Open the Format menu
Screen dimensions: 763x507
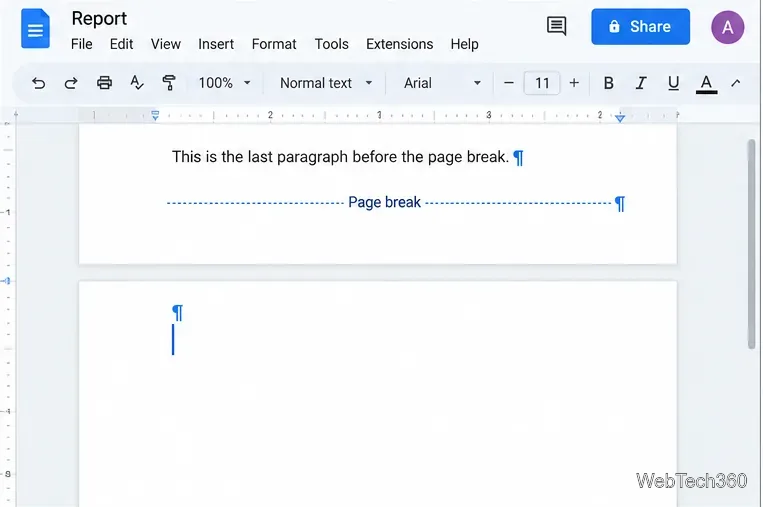point(274,44)
